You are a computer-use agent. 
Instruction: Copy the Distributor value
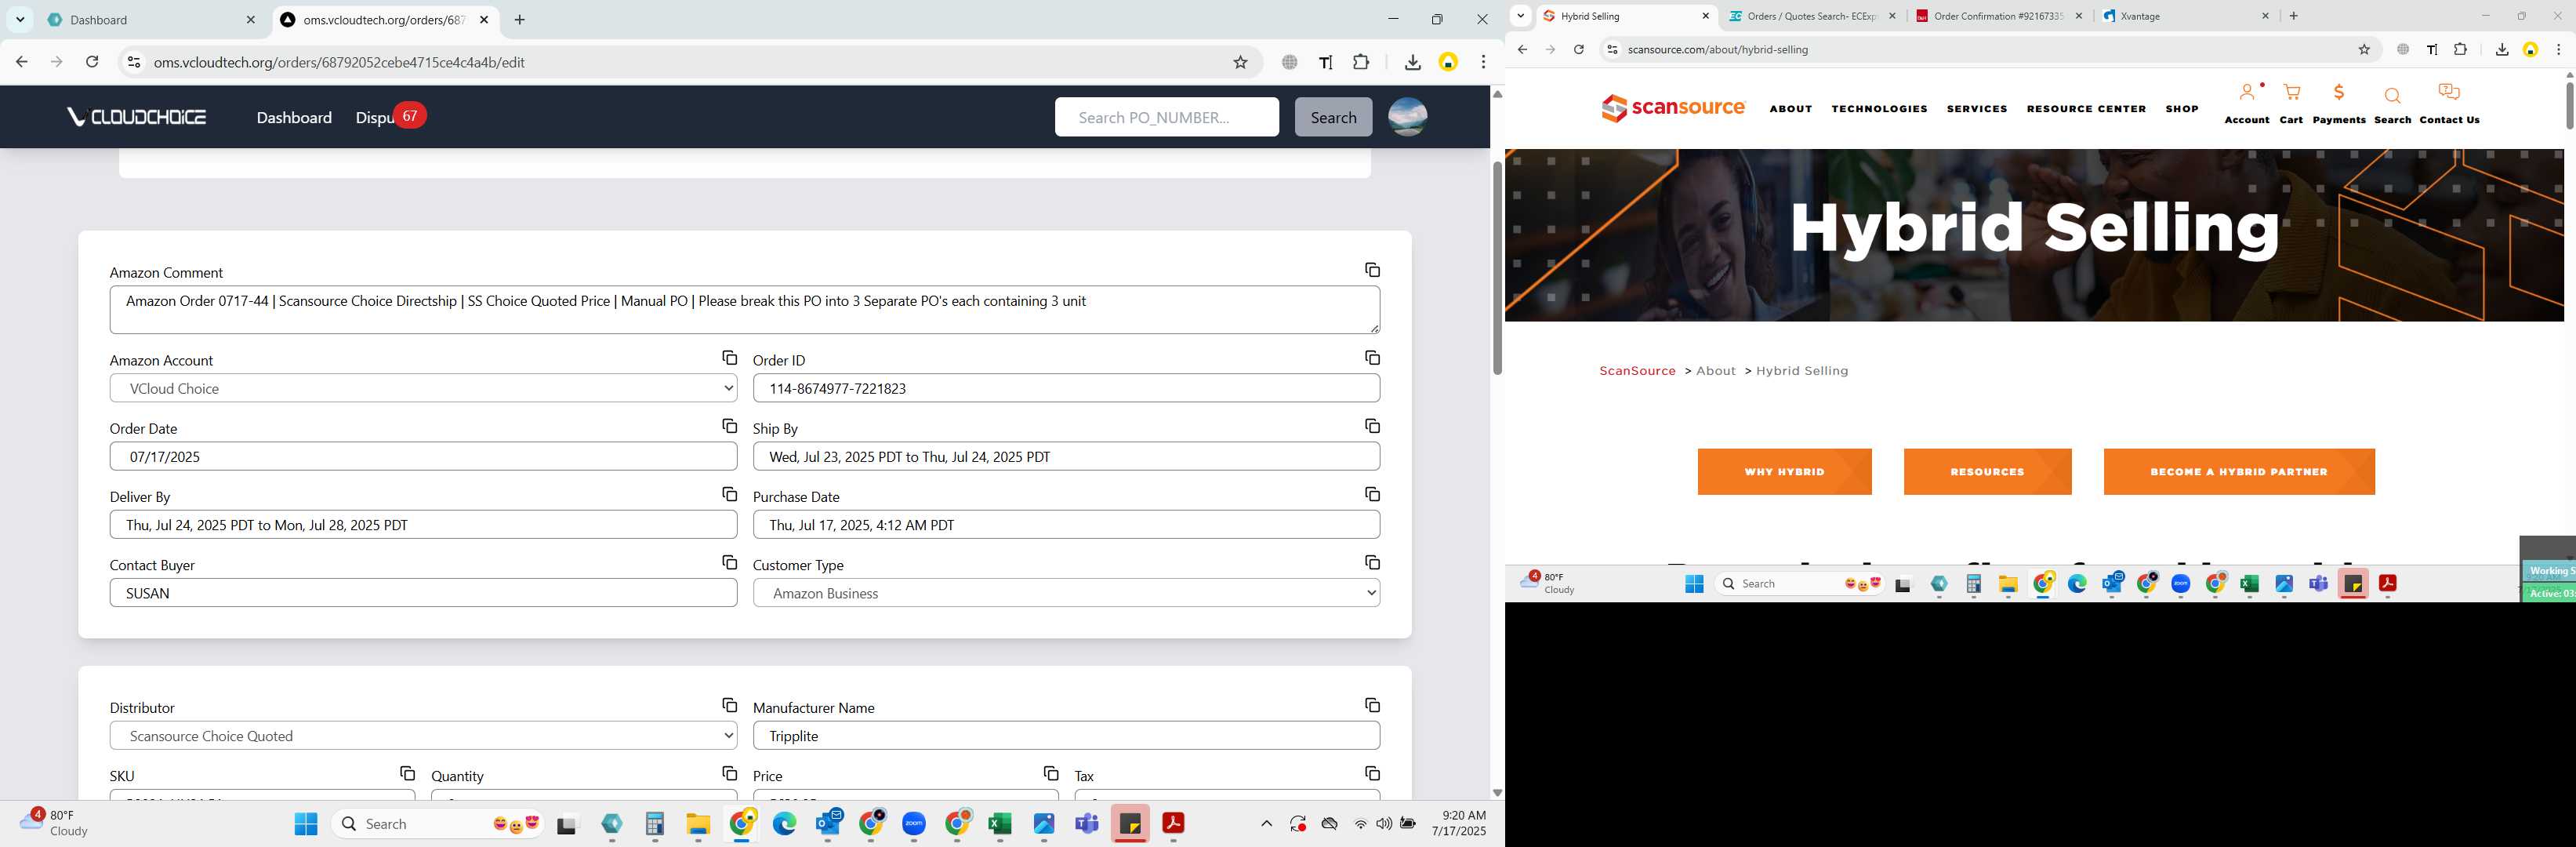point(729,706)
